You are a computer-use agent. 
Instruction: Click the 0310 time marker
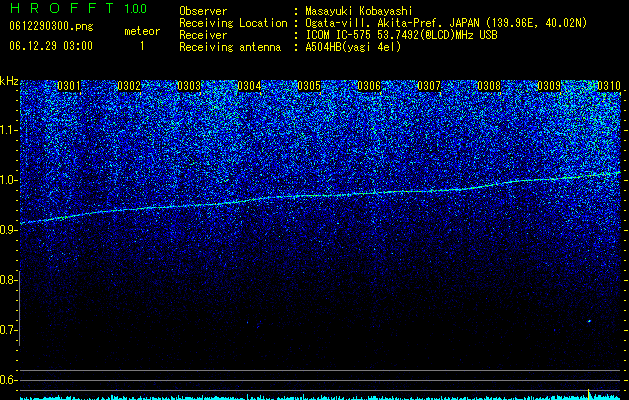[609, 86]
